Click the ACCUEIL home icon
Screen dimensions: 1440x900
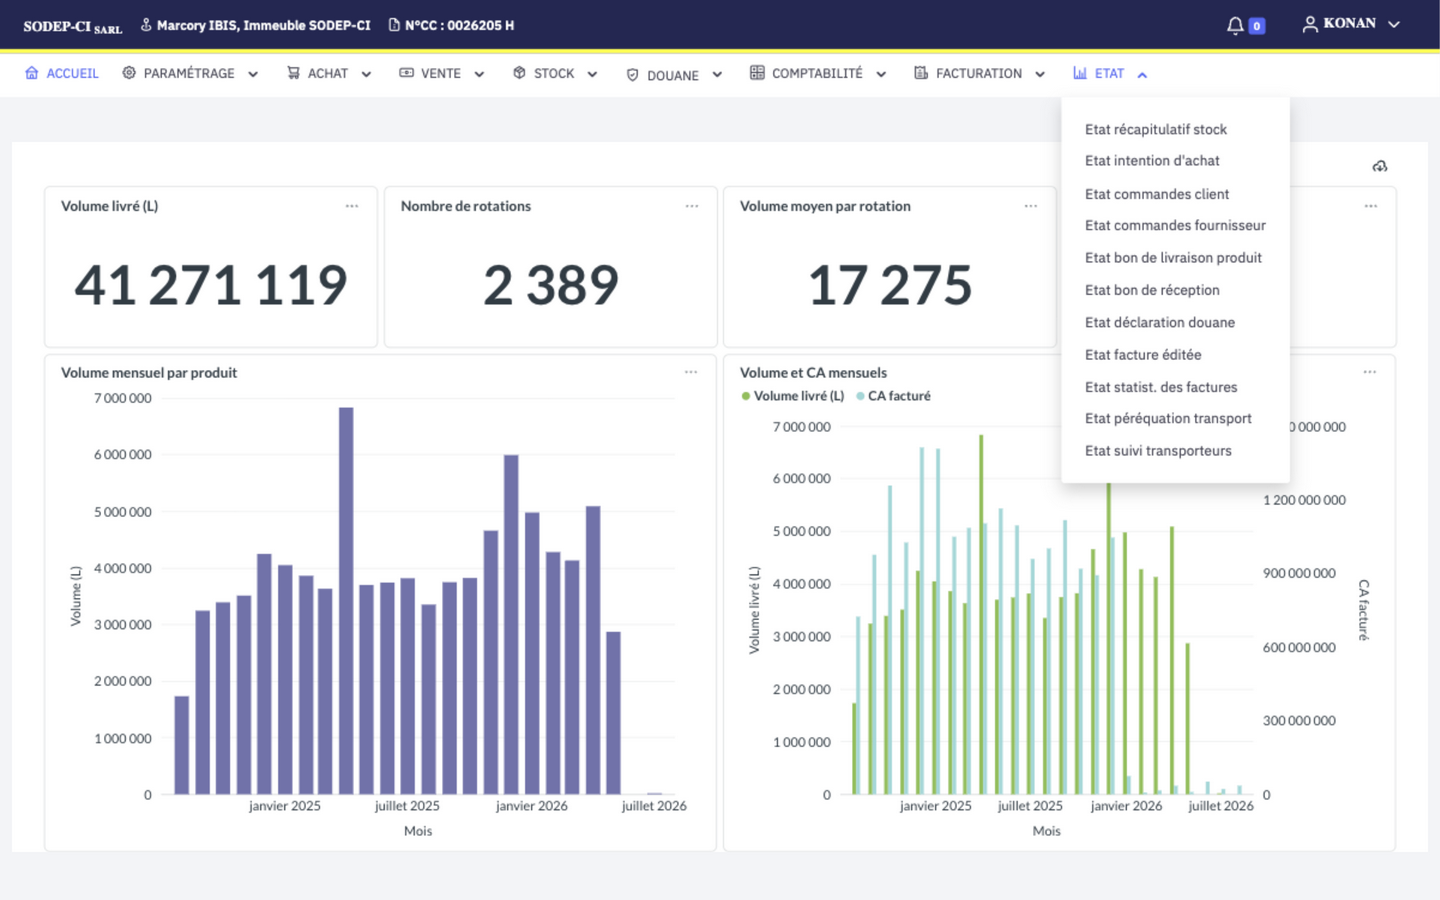point(32,73)
